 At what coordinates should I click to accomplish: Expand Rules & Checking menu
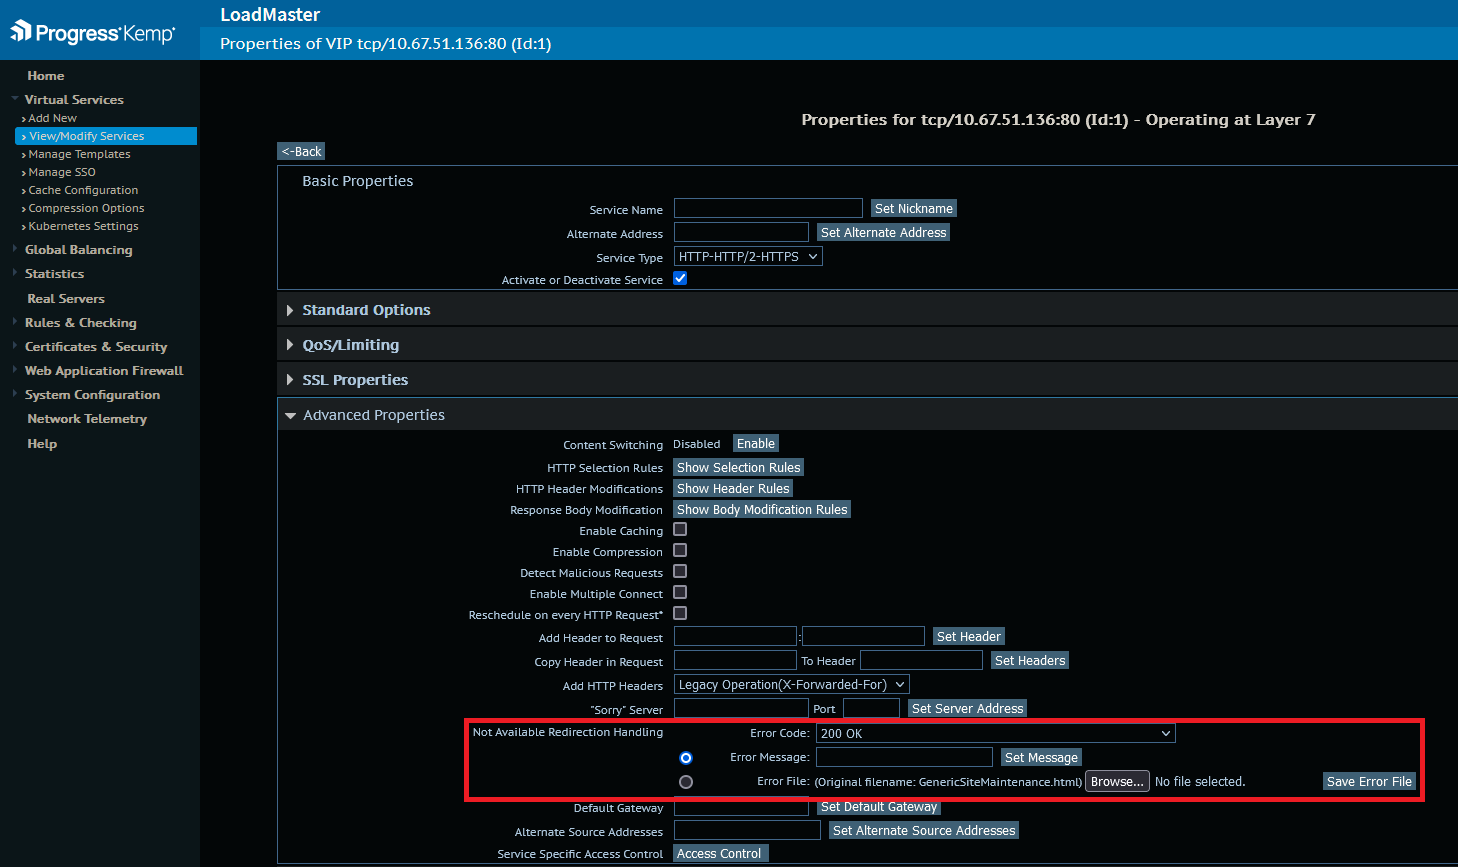[80, 323]
